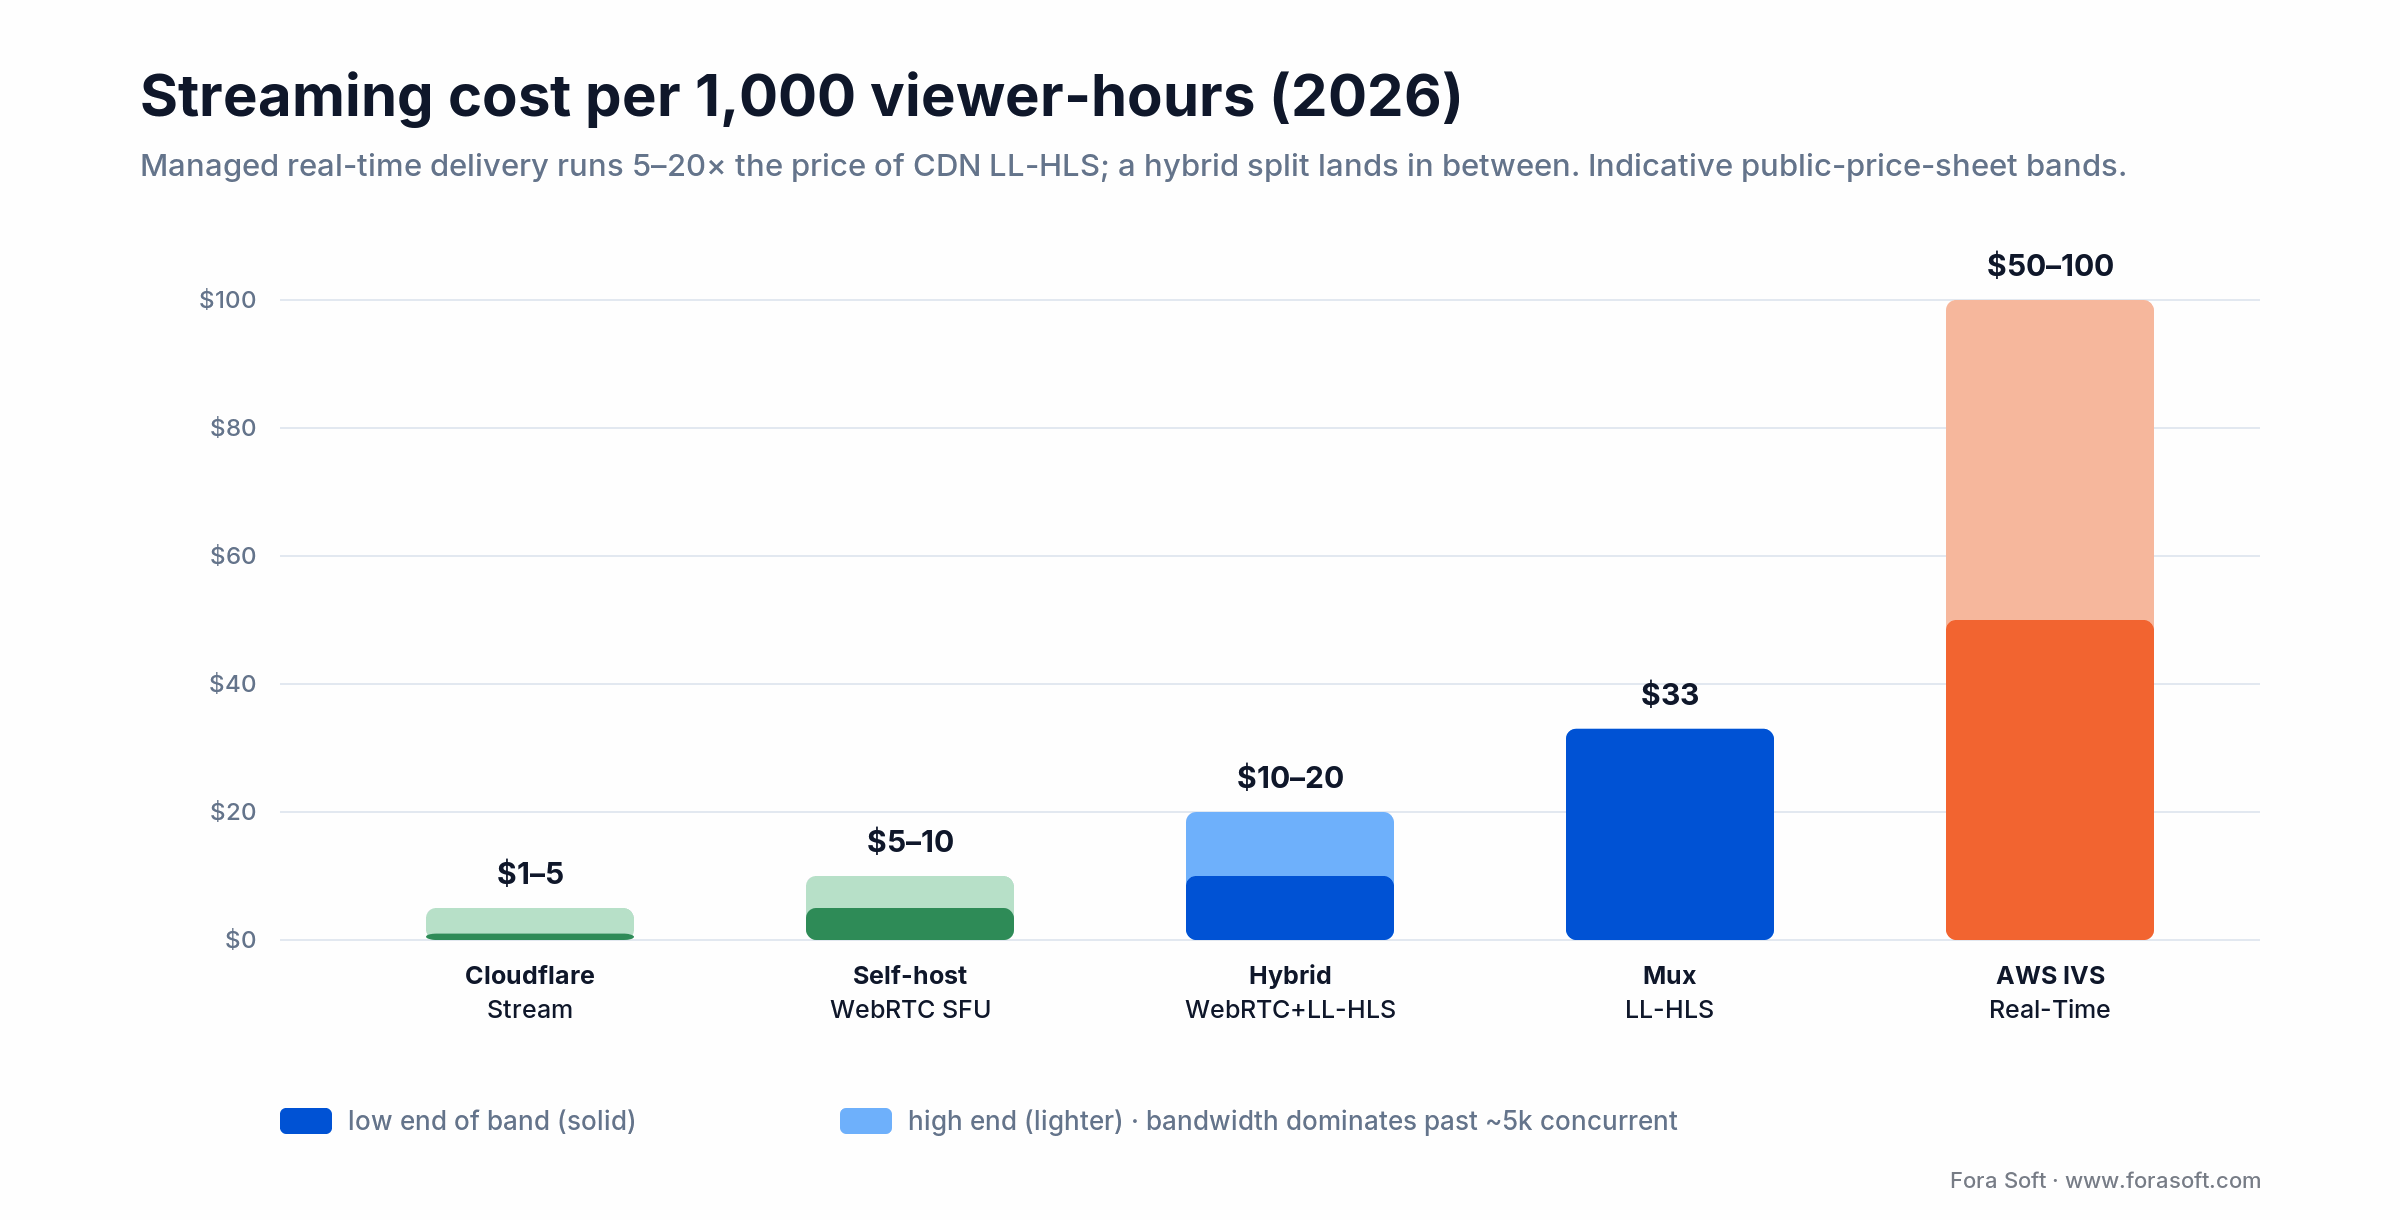The image size is (2400, 1220).
Task: Click the light green Self-host high-end bar segment
Action: 910,892
